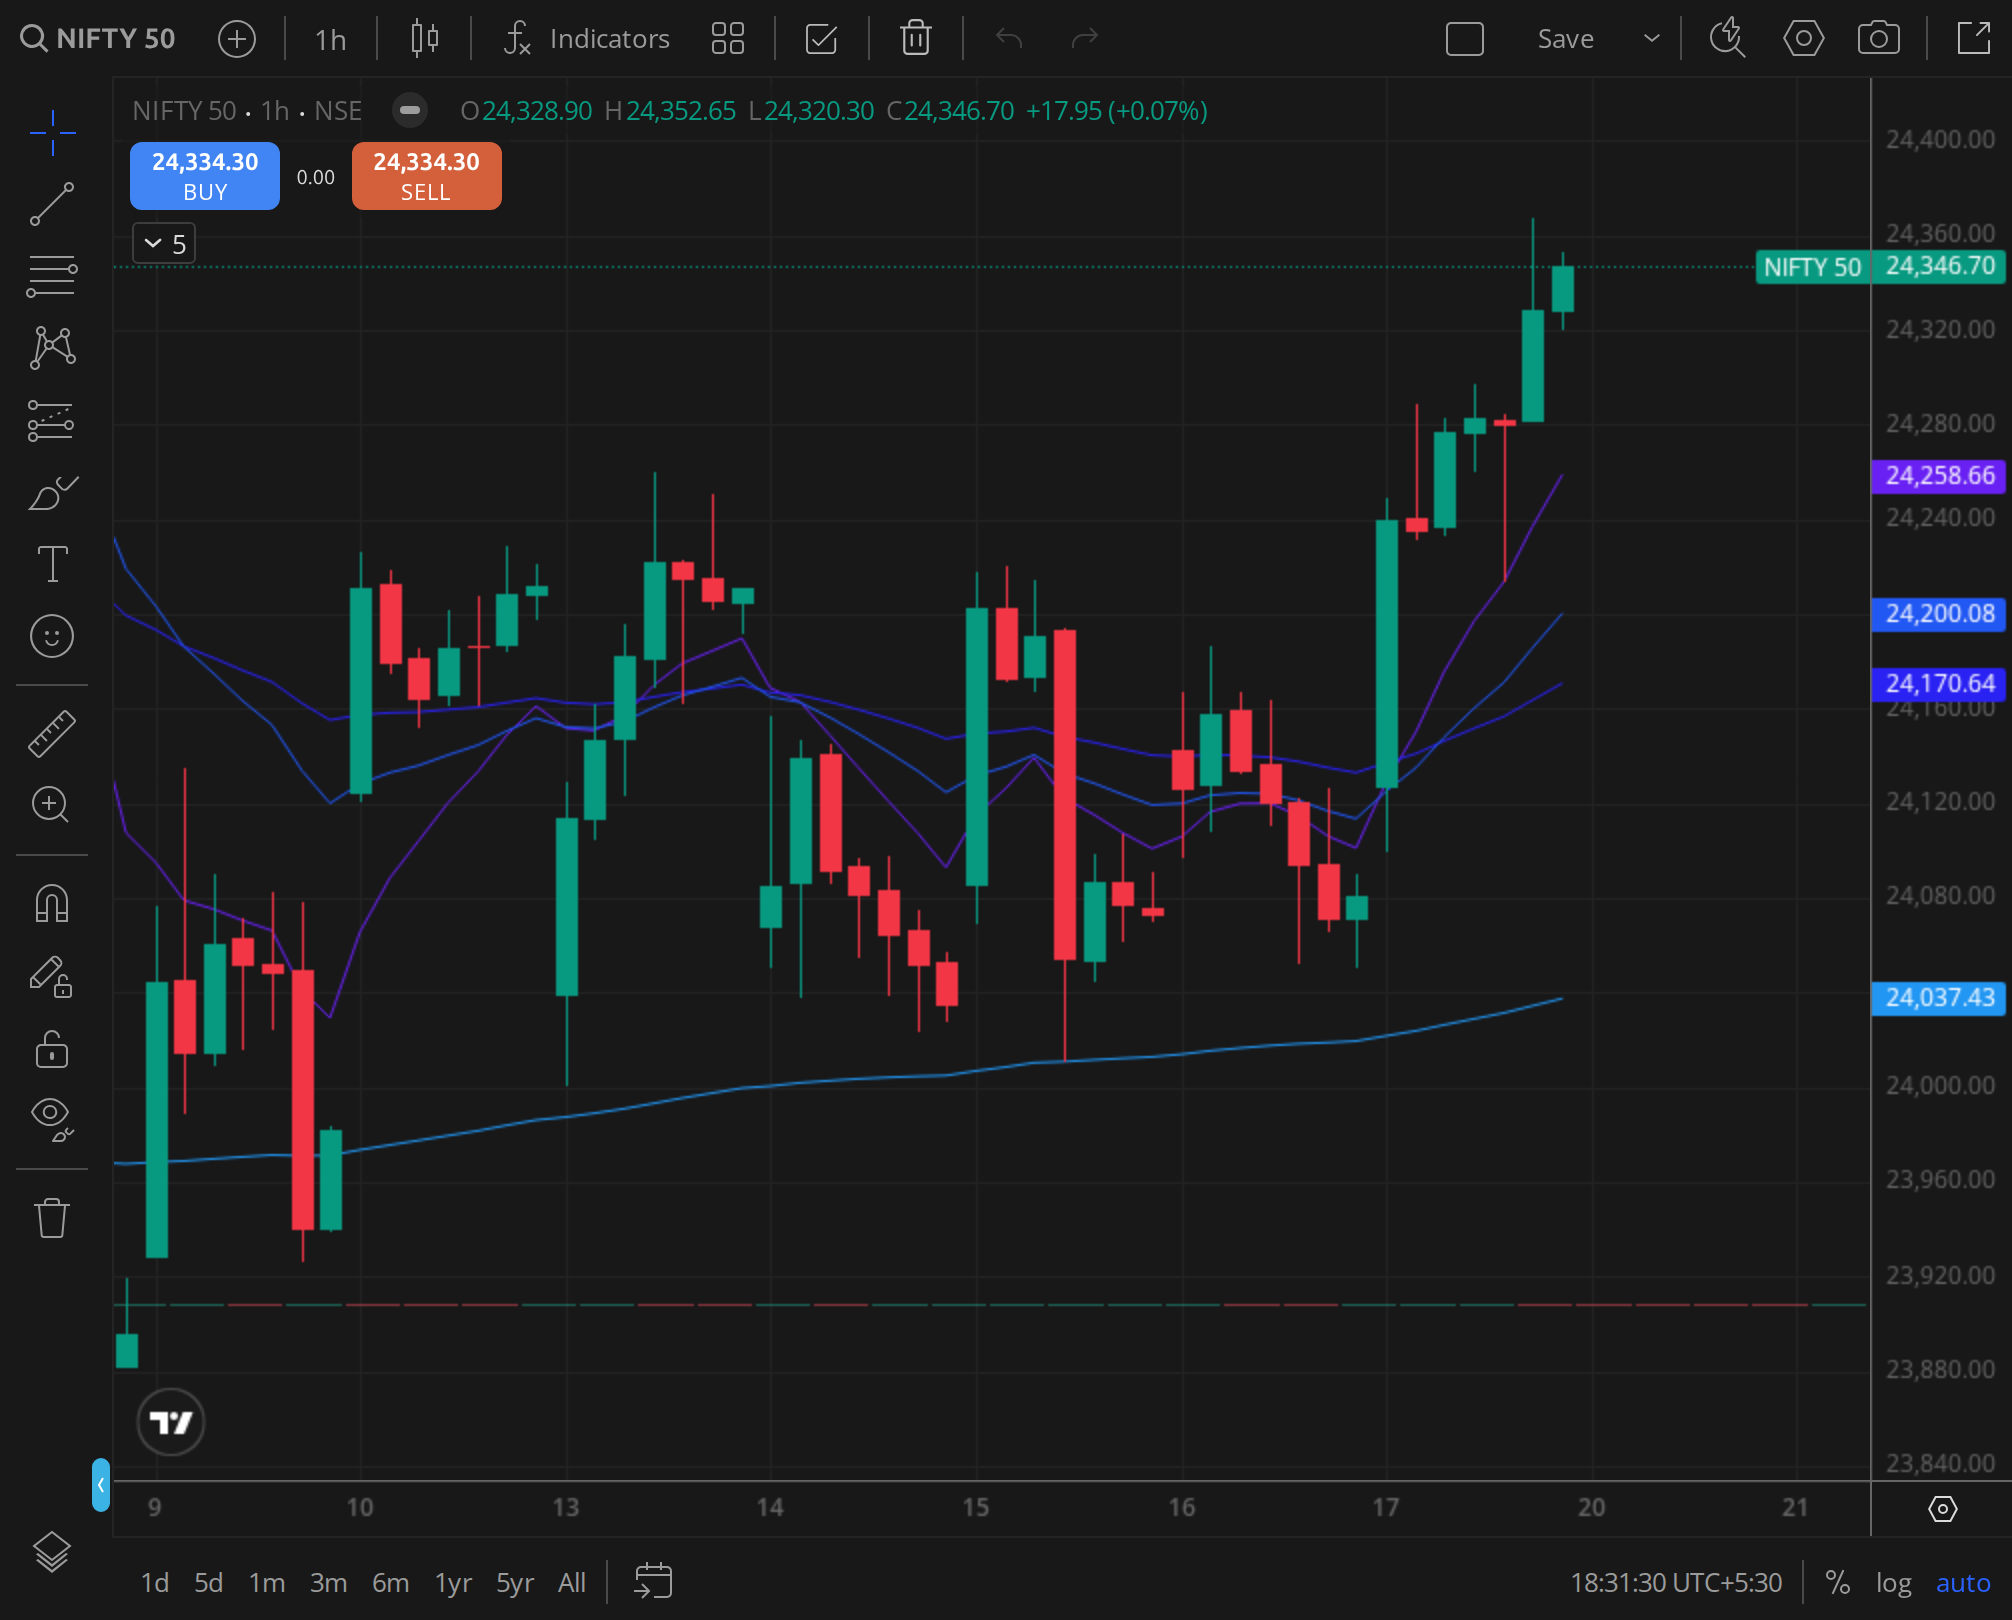Collapse the left drawing toolbar handle
This screenshot has height=1620, width=2012.
coord(101,1484)
